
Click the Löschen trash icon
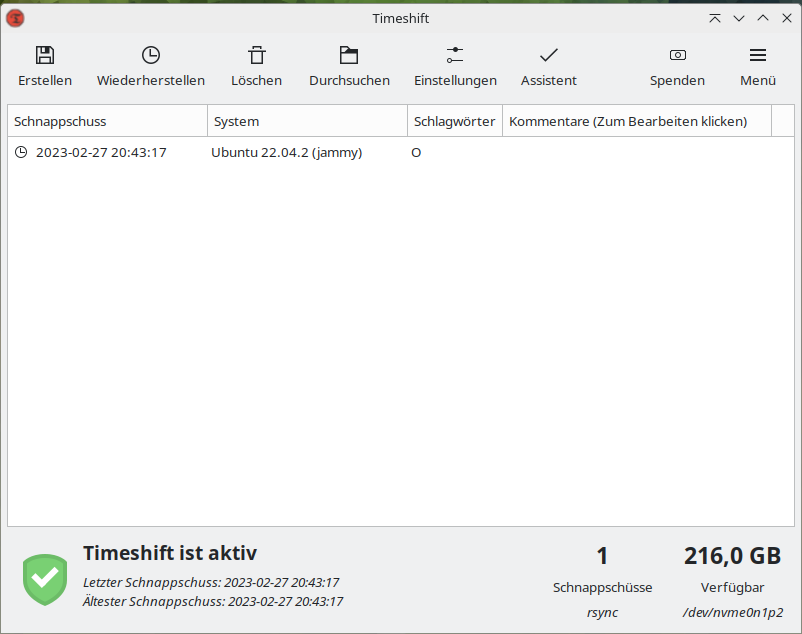[x=257, y=55]
